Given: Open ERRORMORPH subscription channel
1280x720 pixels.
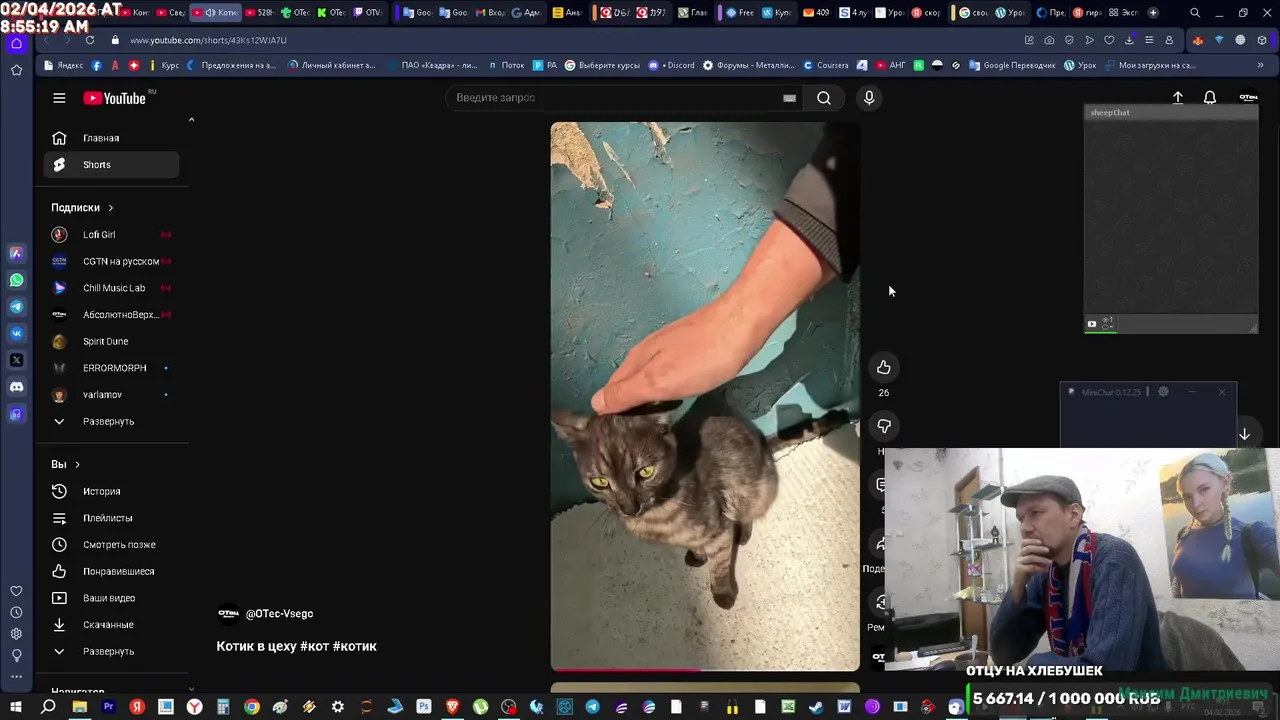Looking at the screenshot, I should coord(111,368).
